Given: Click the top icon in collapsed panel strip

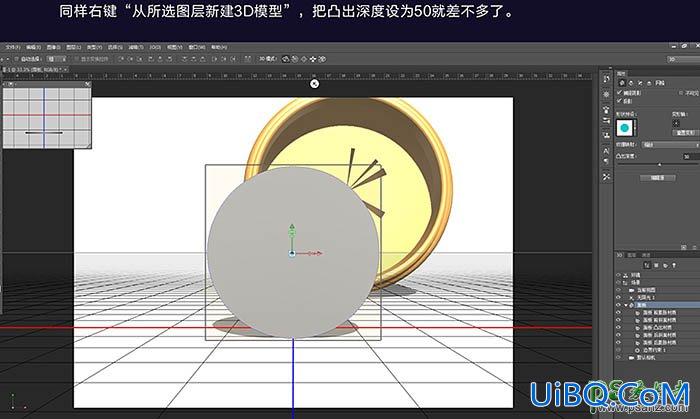Looking at the screenshot, I should [x=606, y=79].
